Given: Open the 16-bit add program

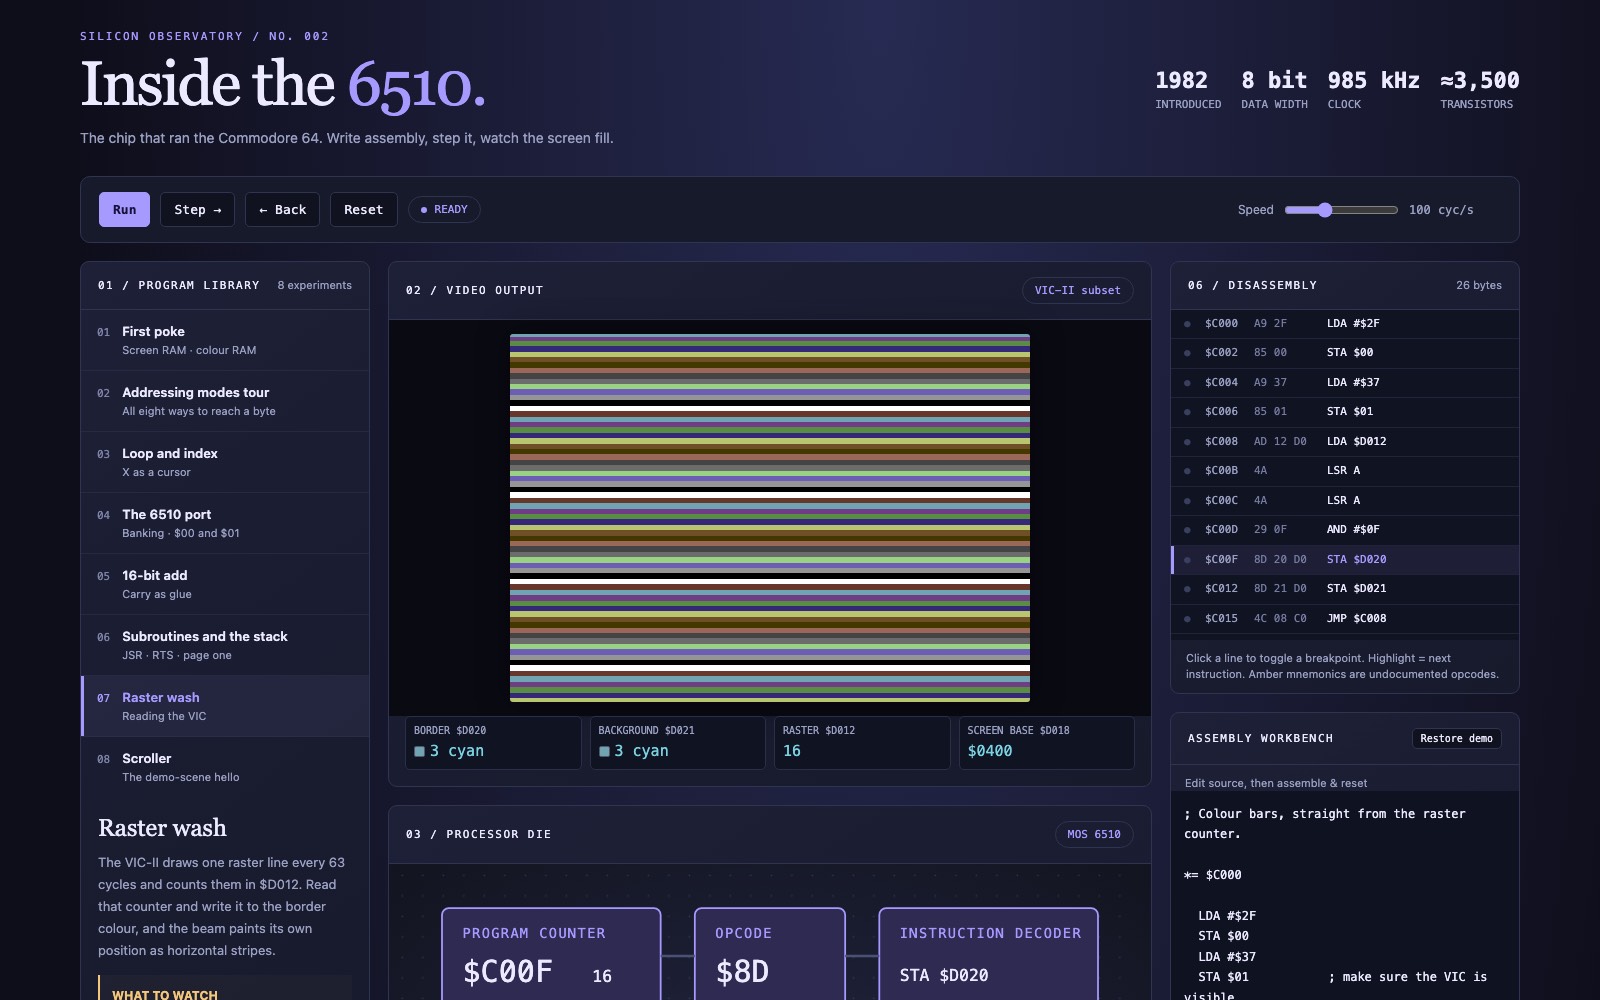Looking at the screenshot, I should (225, 584).
